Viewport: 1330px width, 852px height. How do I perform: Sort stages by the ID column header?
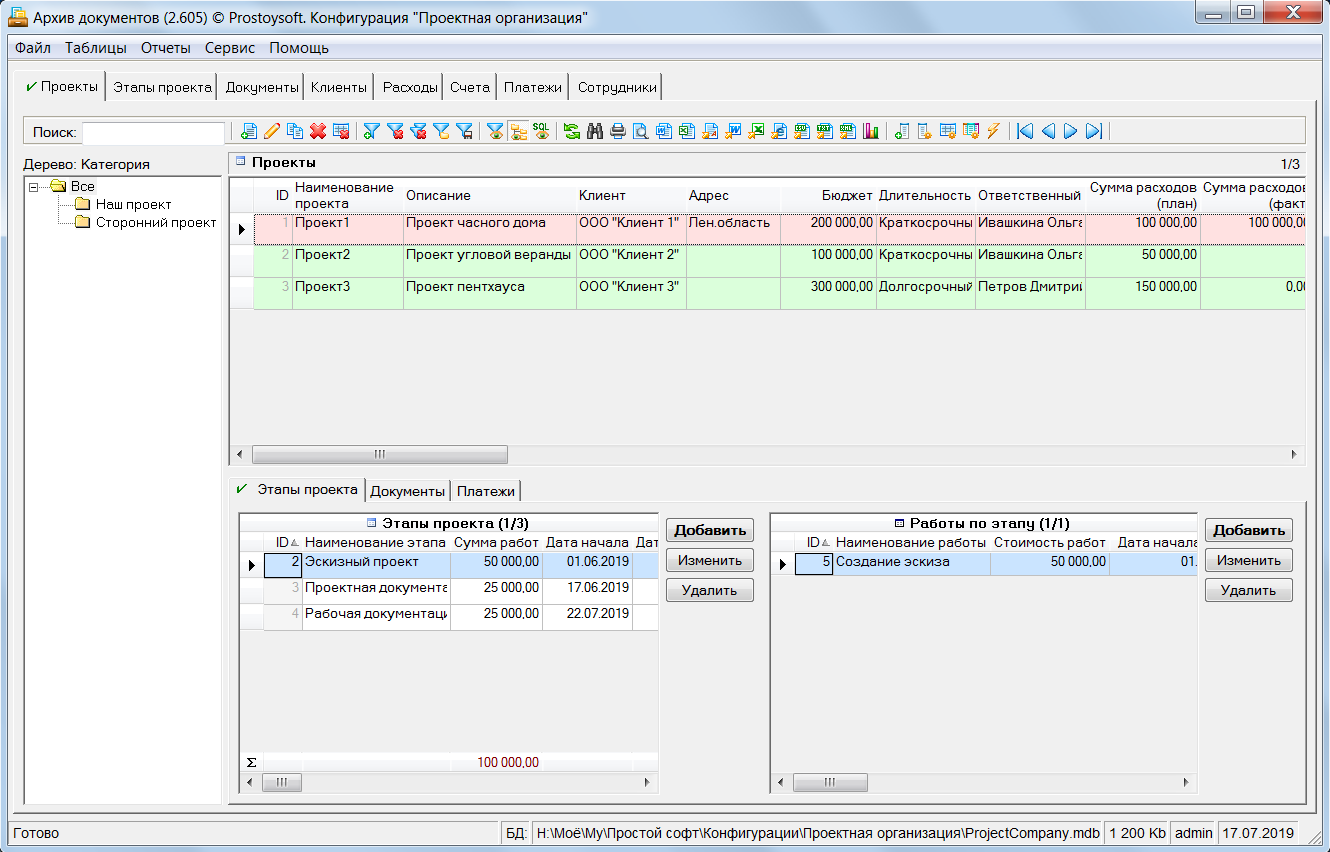(x=286, y=542)
